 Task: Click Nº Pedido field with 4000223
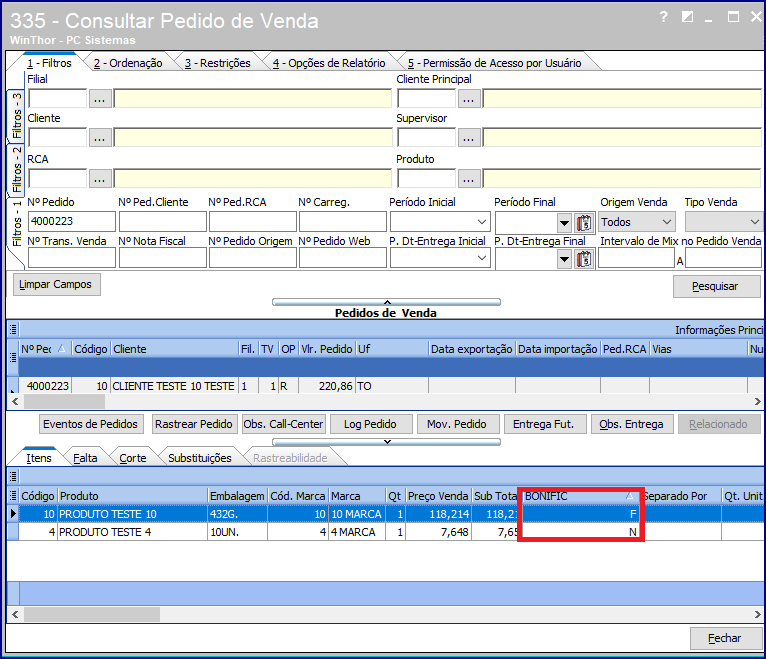point(72,221)
